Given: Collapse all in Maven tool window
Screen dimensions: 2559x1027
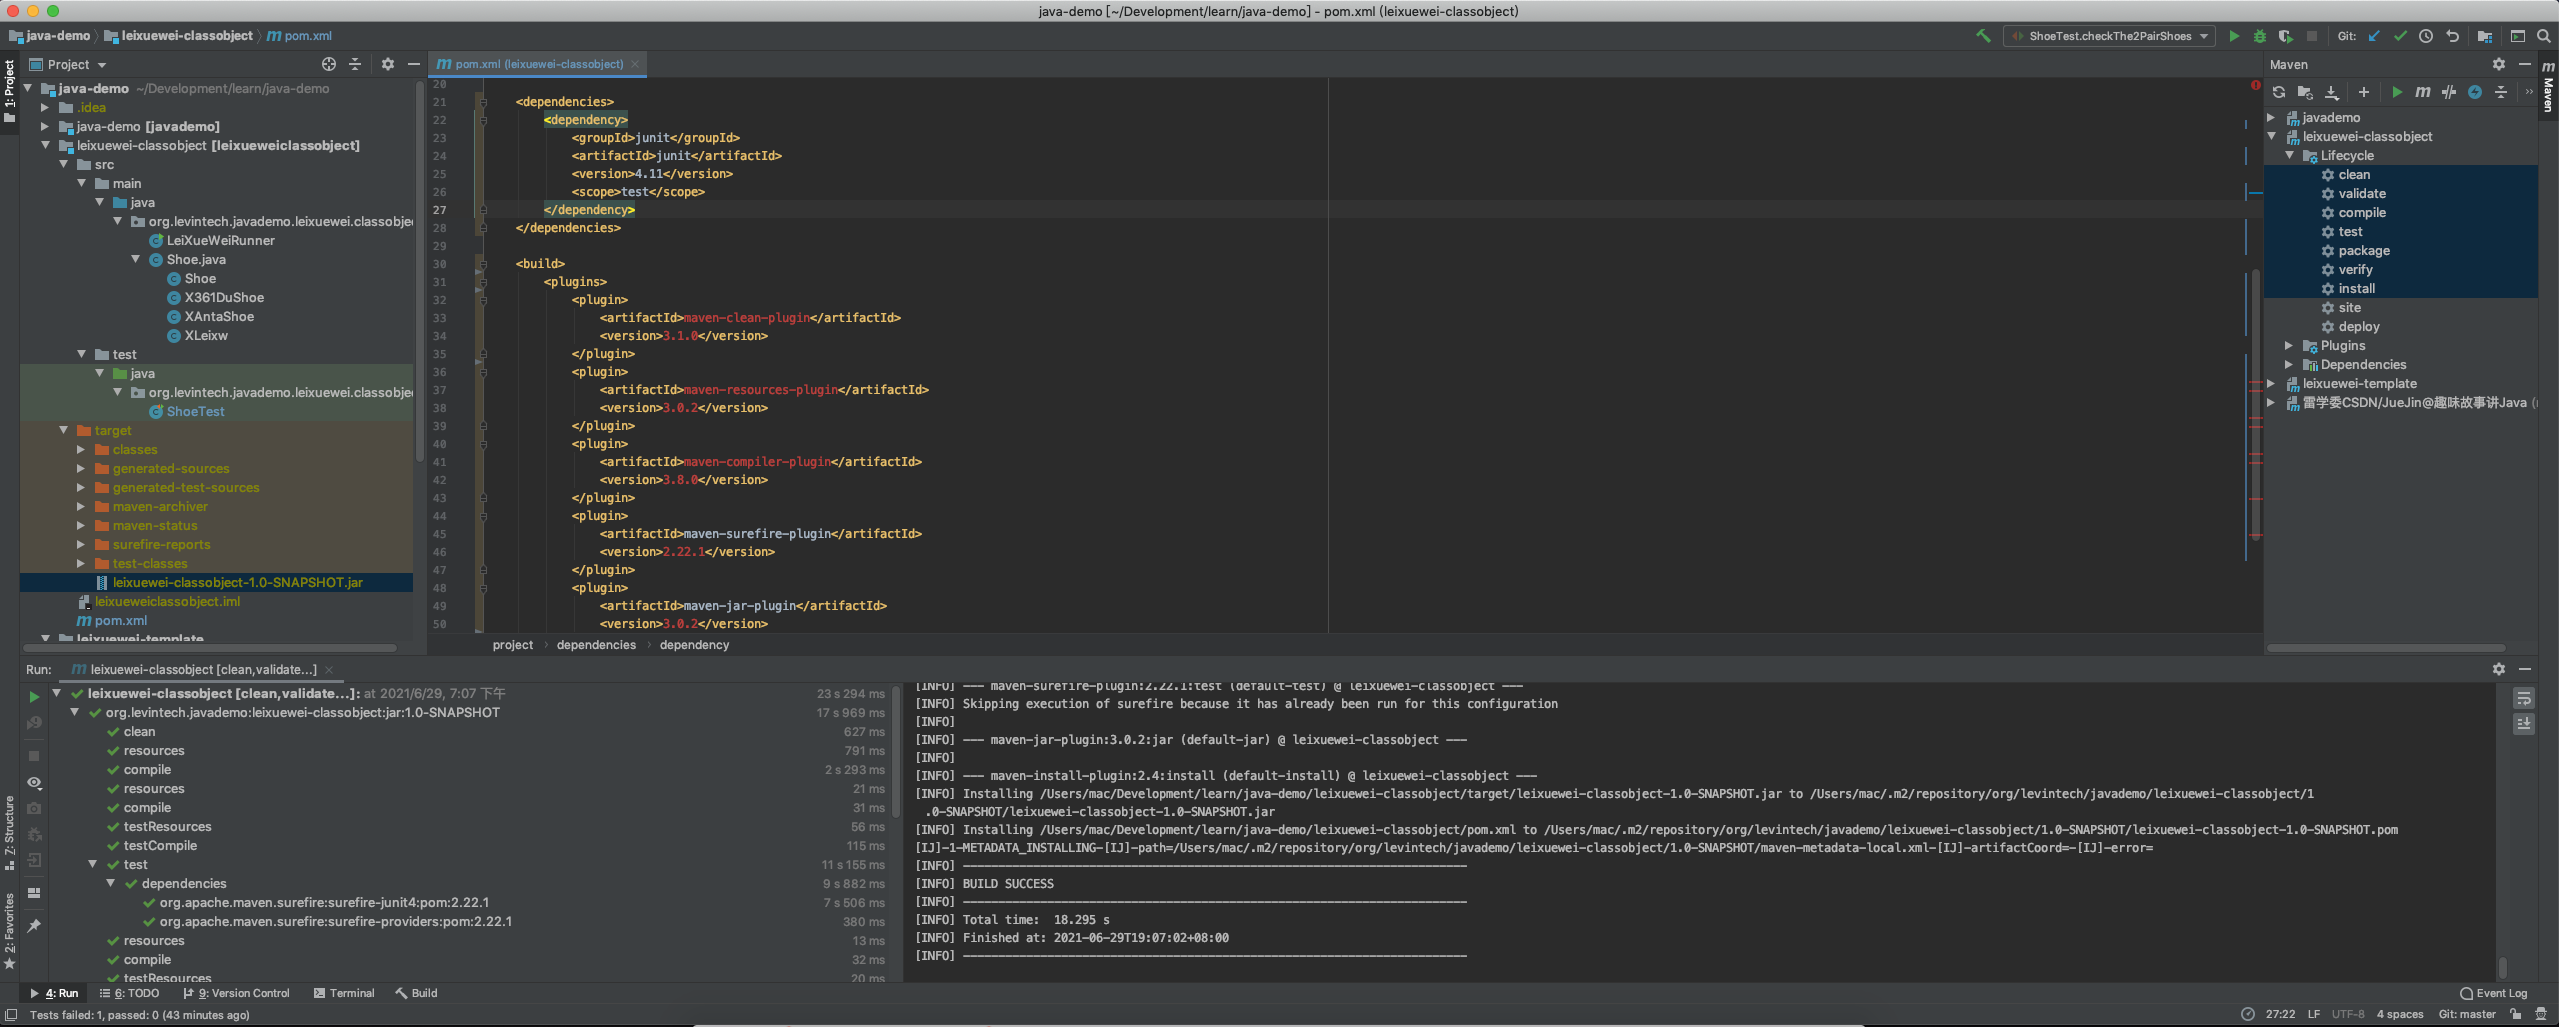Looking at the screenshot, I should pyautogui.click(x=2501, y=92).
